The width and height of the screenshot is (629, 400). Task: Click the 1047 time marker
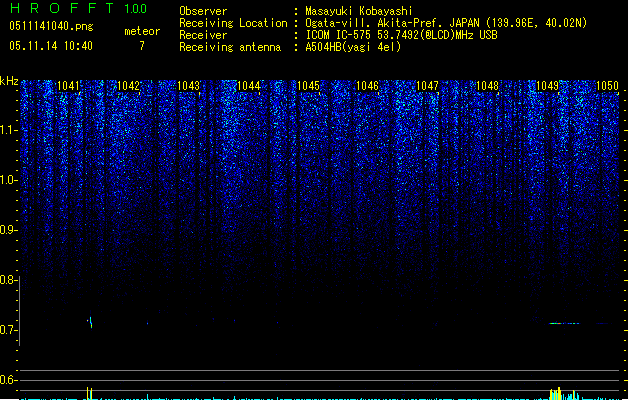pos(428,86)
